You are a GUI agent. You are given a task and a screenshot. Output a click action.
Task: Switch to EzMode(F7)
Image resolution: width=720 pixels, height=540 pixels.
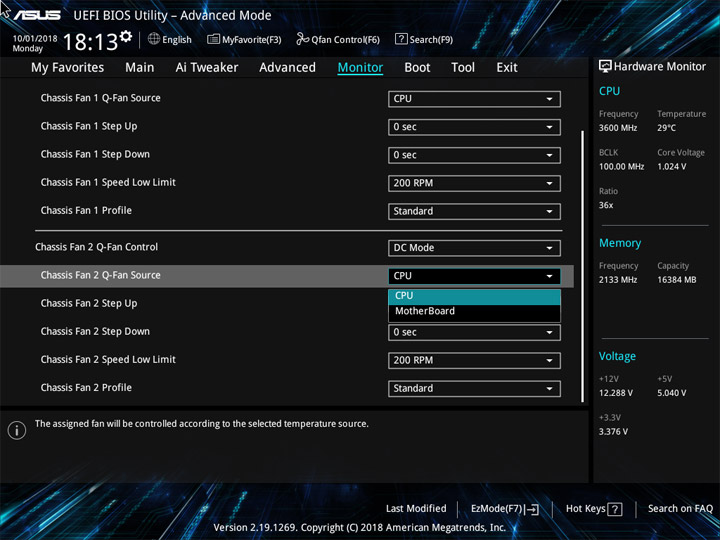pyautogui.click(x=505, y=509)
